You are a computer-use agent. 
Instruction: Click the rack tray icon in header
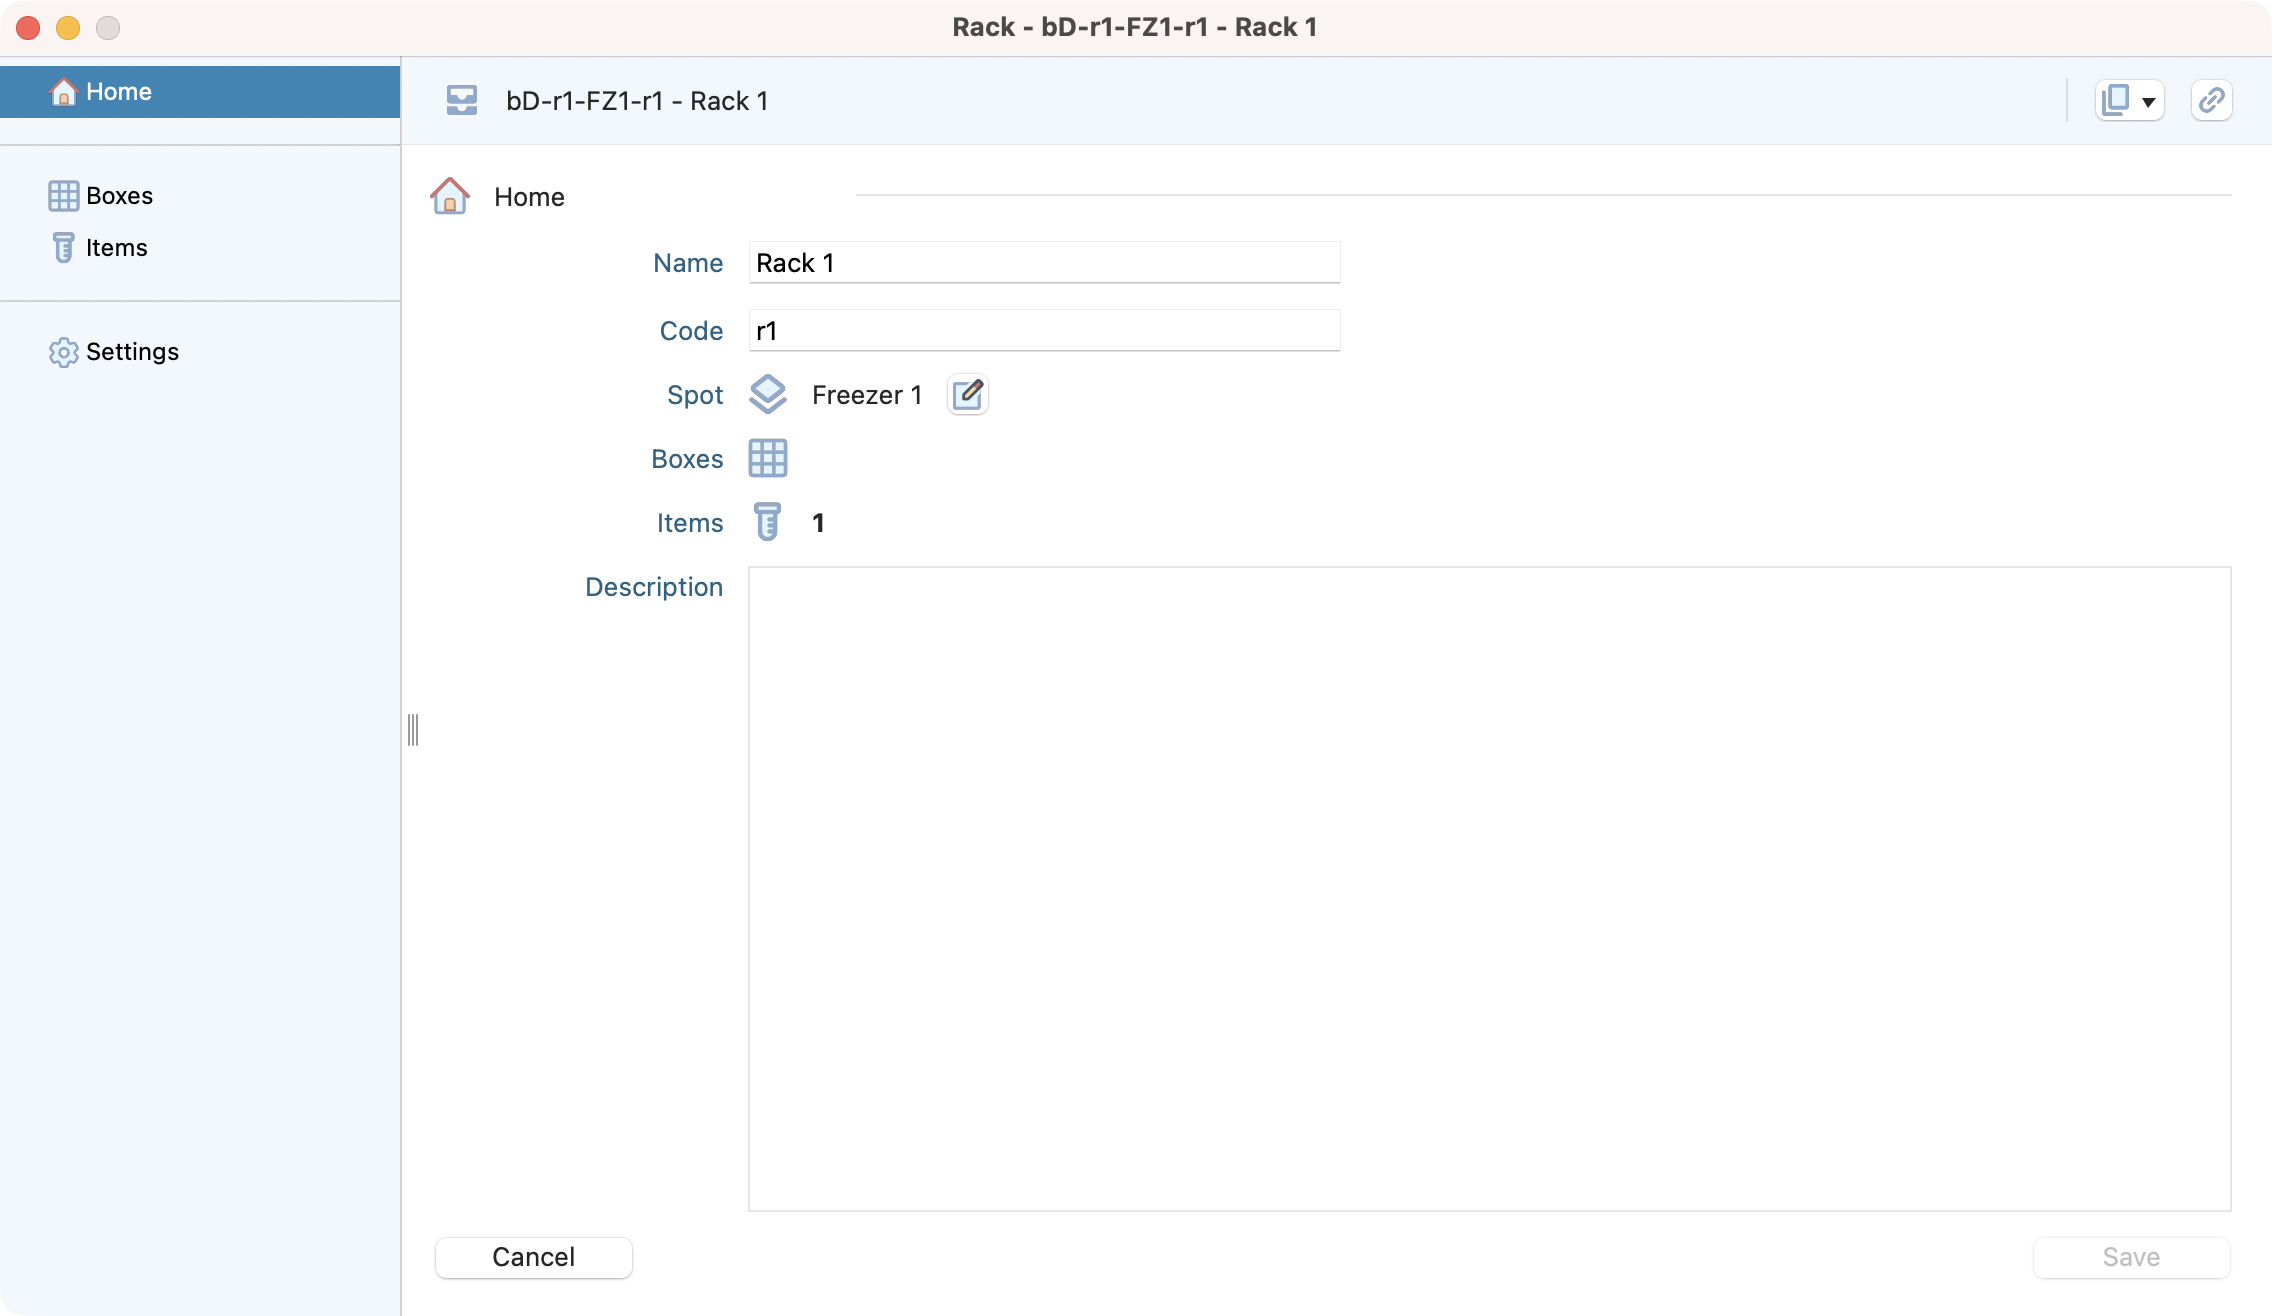click(x=461, y=100)
